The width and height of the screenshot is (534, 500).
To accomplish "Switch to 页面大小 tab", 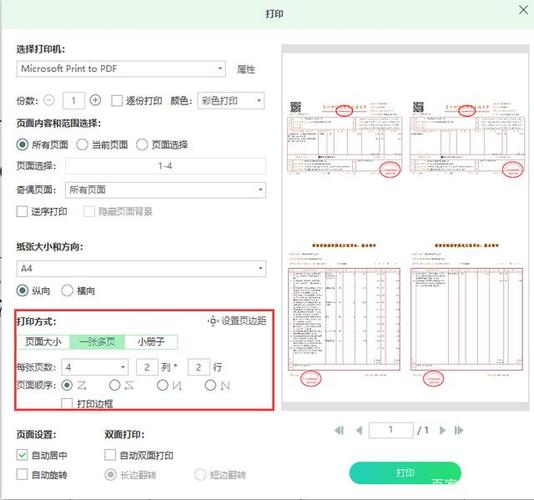I will click(x=43, y=342).
